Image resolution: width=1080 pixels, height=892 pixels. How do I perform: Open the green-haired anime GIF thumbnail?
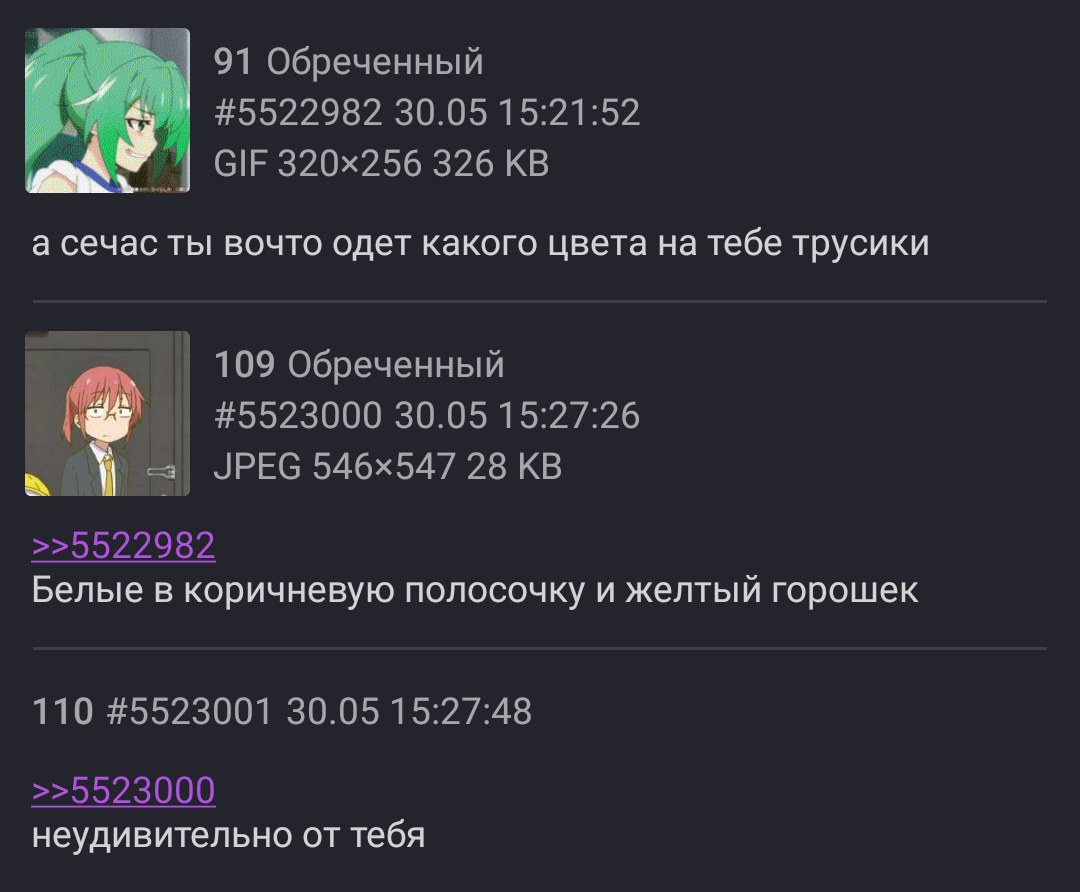coord(107,110)
